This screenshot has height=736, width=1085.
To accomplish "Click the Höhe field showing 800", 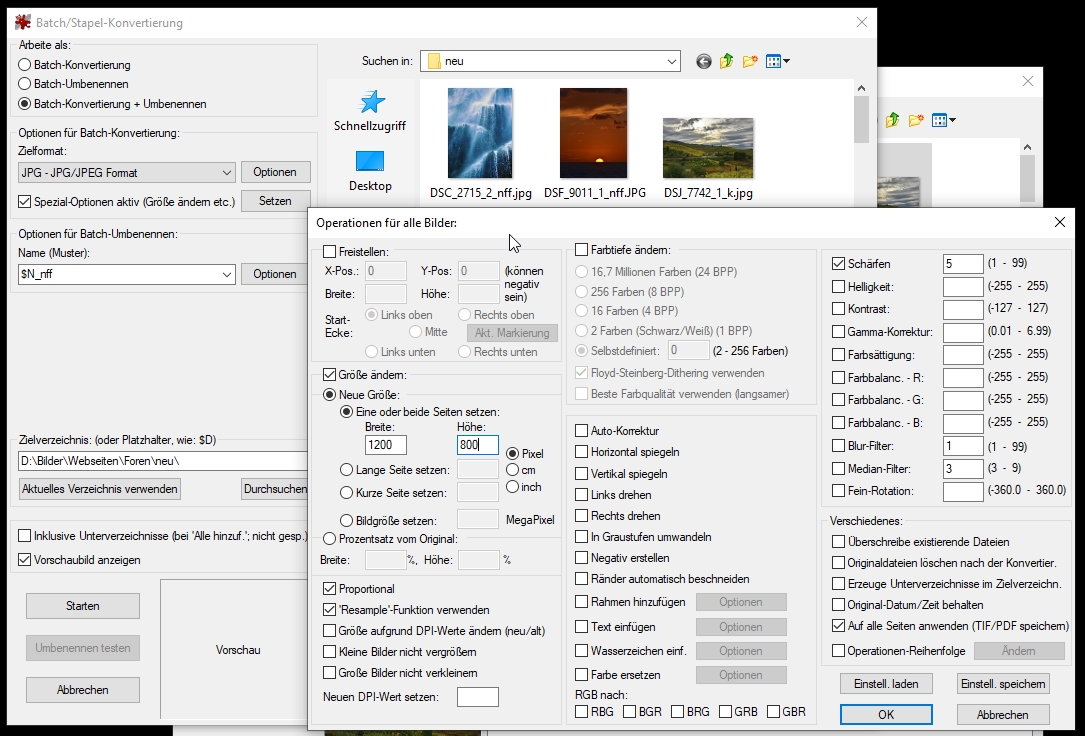I will tap(478, 445).
